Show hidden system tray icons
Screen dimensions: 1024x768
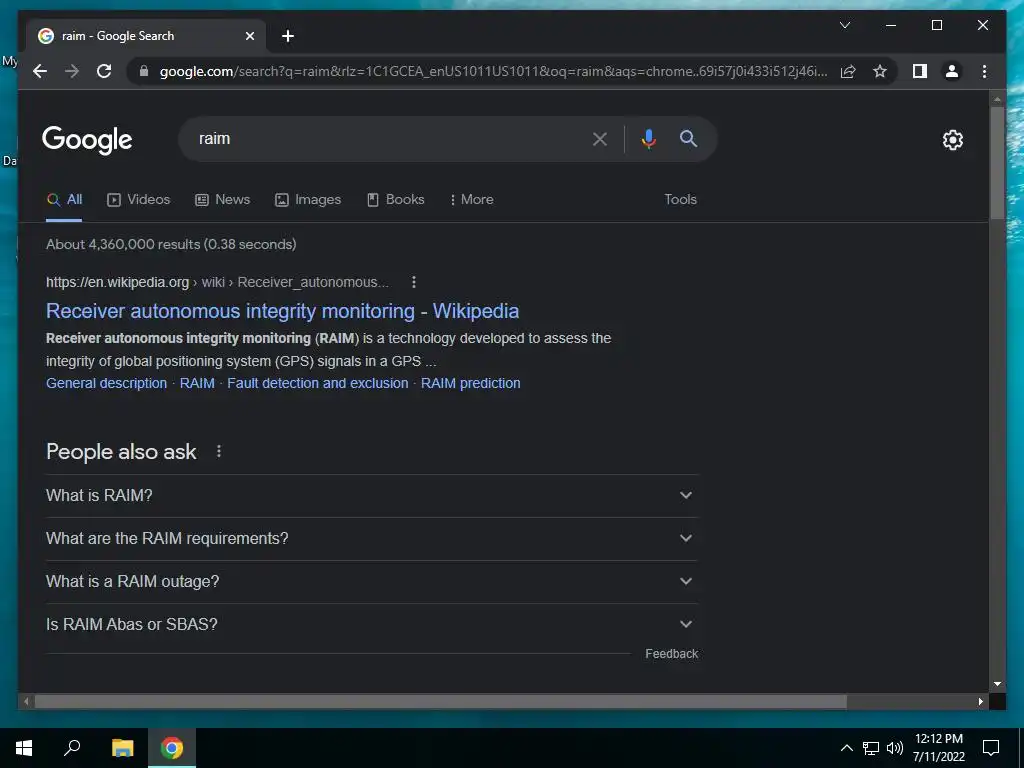[846, 748]
